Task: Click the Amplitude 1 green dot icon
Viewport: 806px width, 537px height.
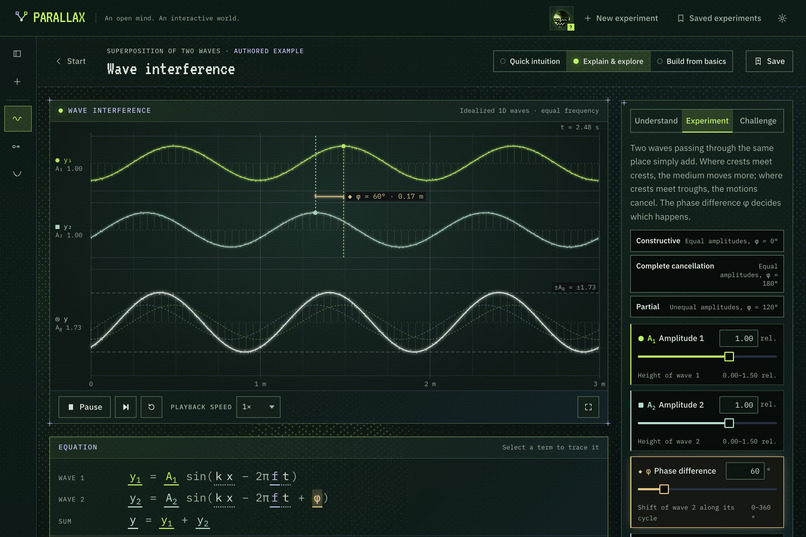Action: 640,339
